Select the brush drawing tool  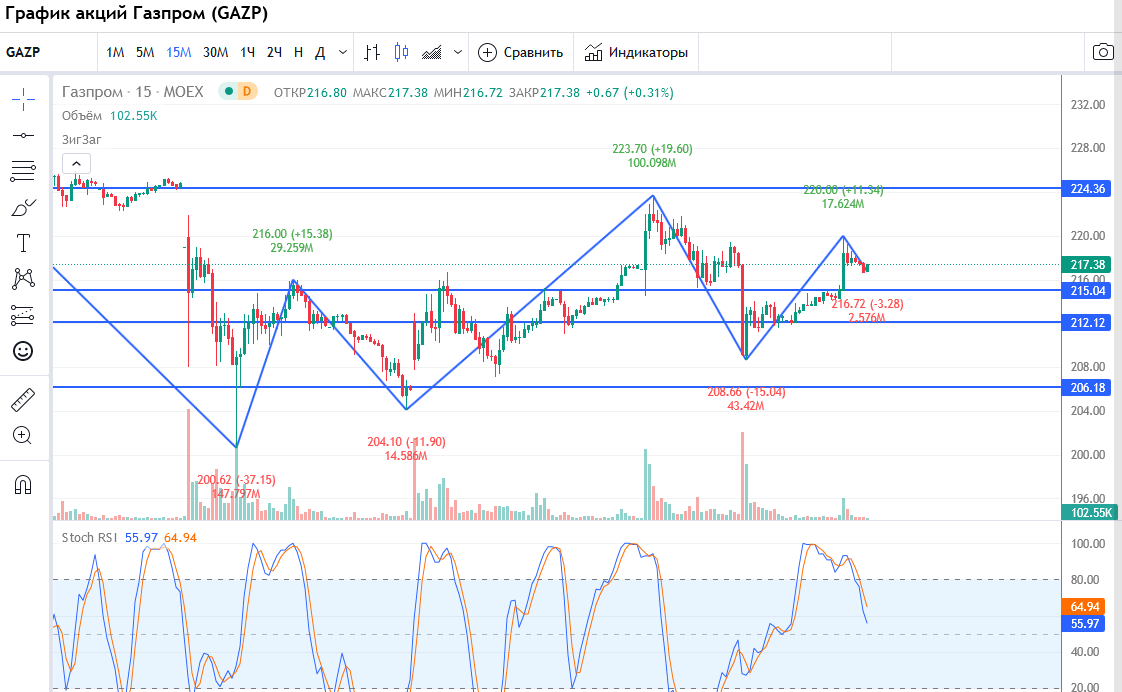(x=23, y=208)
